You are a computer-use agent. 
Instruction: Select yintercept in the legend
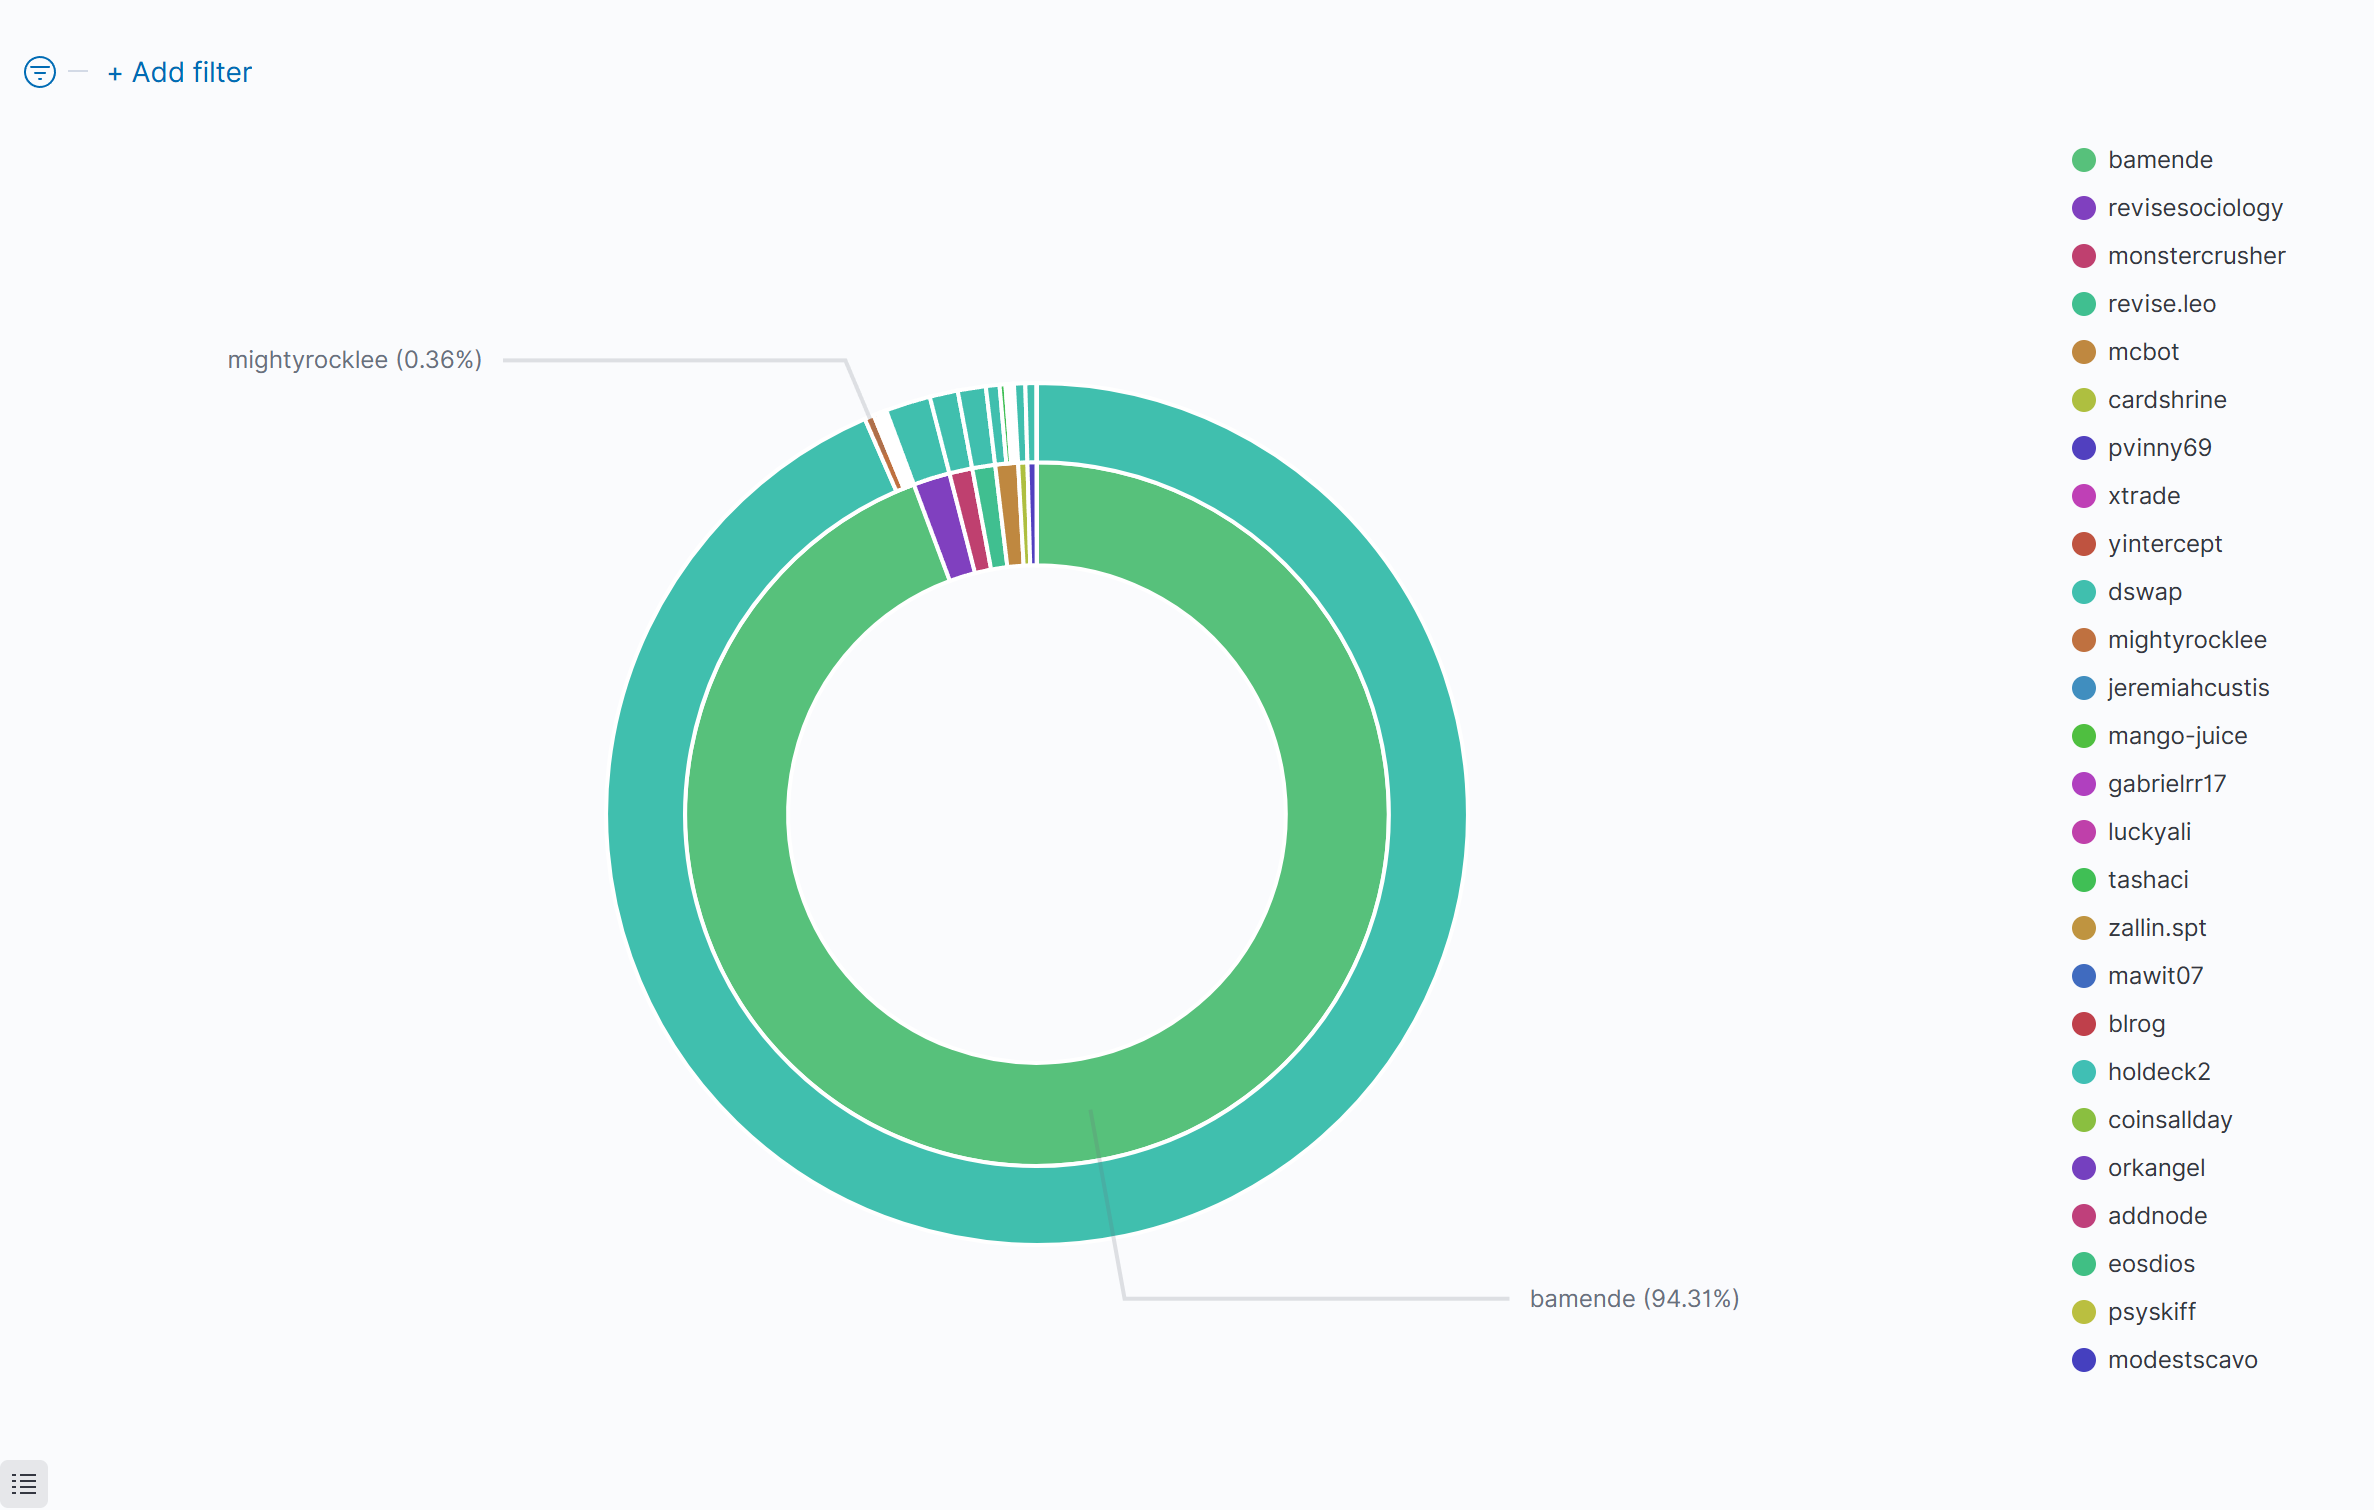click(x=2164, y=544)
